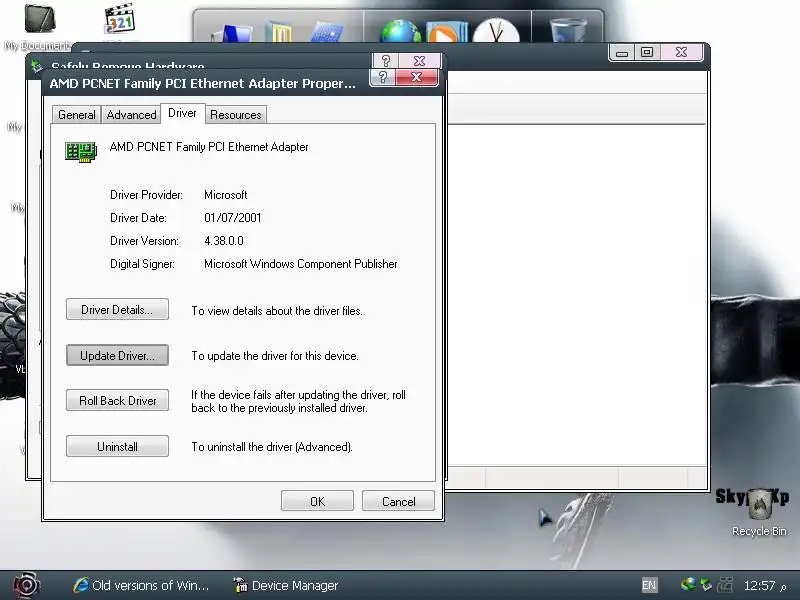Confirm adapter properties with OK
Image resolution: width=800 pixels, height=600 pixels.
[317, 501]
